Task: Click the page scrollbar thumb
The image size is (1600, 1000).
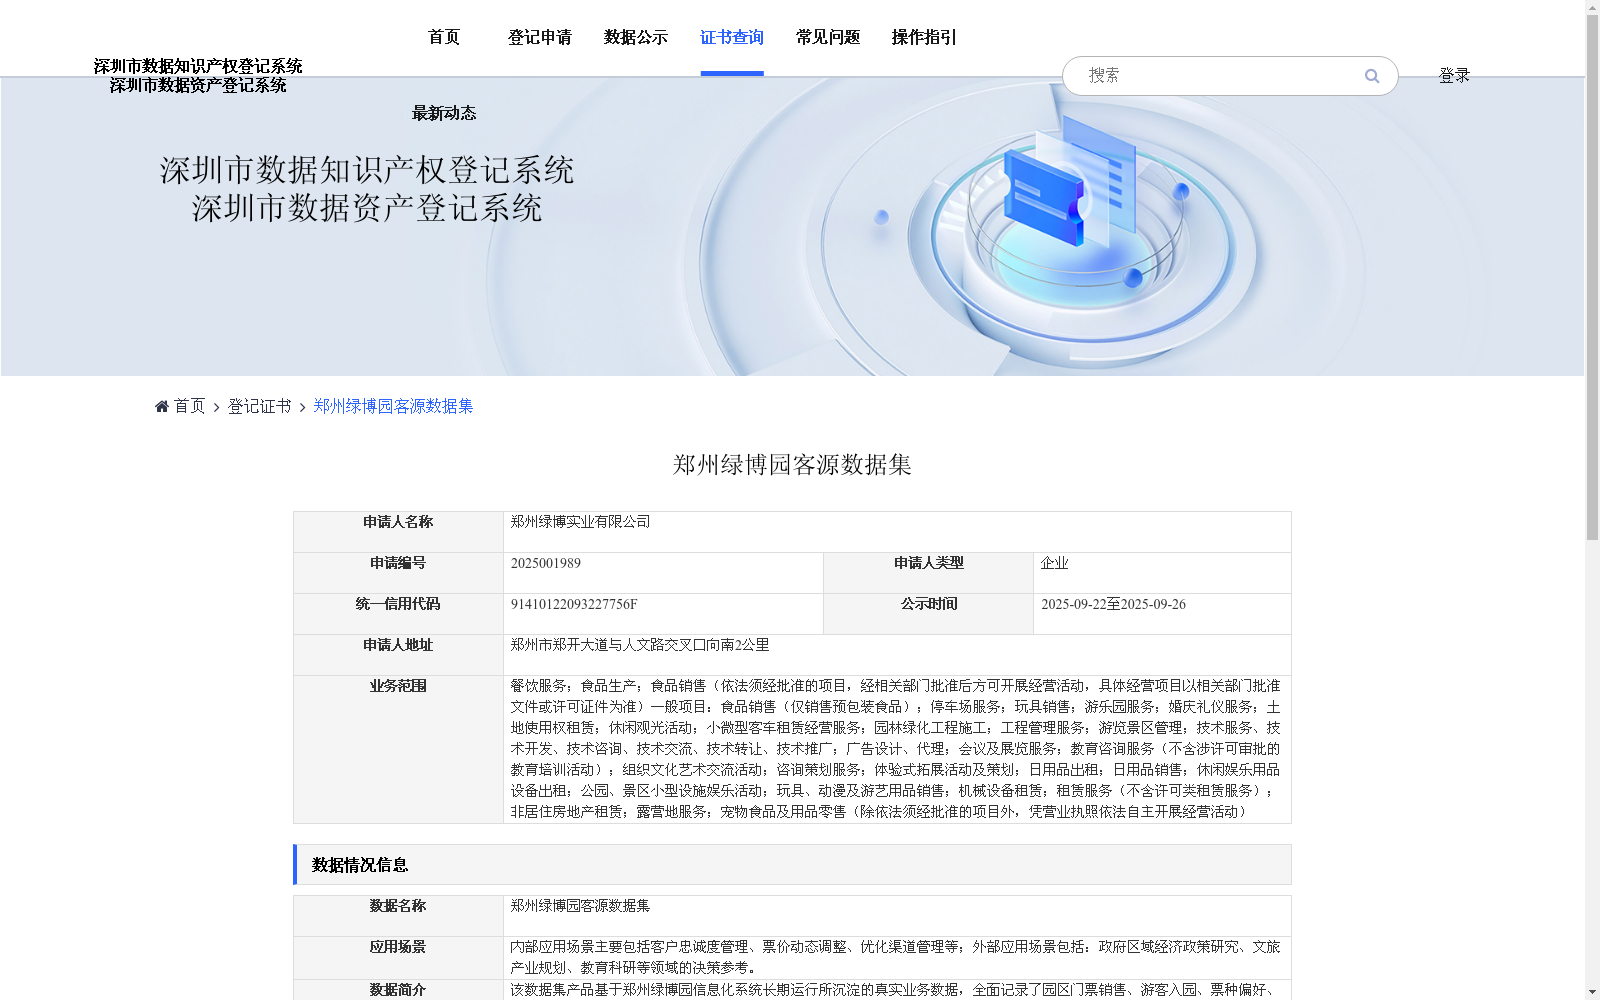Action: pyautogui.click(x=1592, y=275)
